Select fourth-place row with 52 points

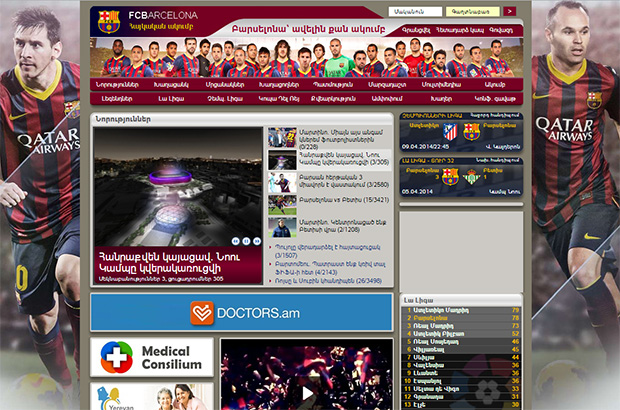(x=461, y=334)
